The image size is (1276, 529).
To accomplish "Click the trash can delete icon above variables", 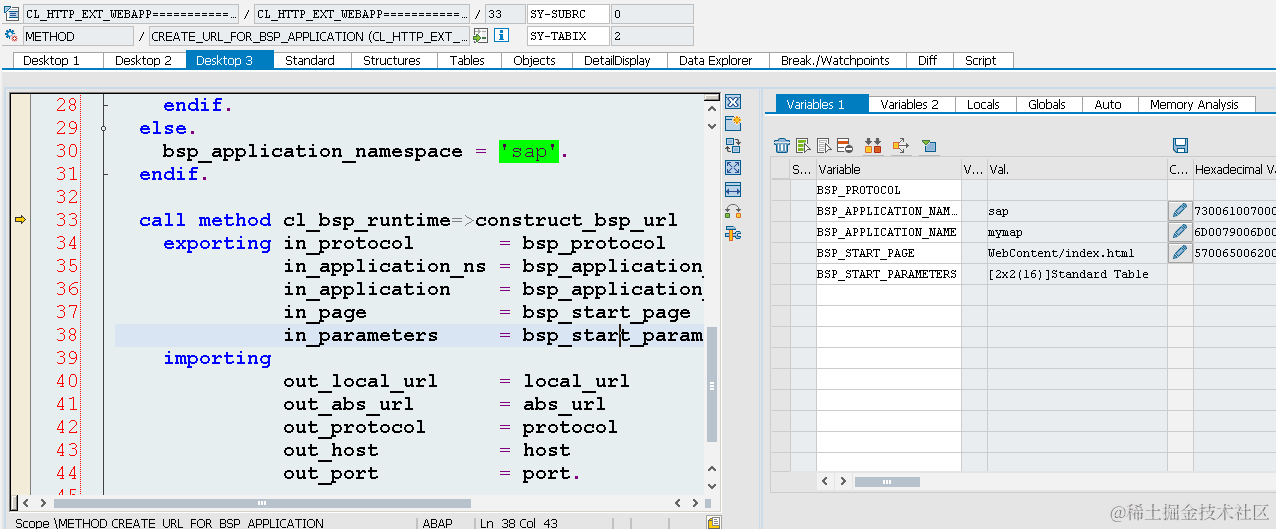I will coord(782,146).
